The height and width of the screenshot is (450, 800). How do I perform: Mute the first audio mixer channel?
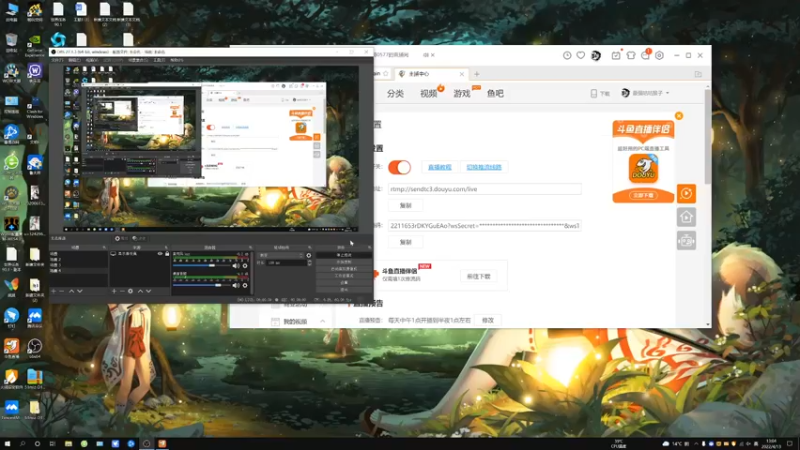236,266
